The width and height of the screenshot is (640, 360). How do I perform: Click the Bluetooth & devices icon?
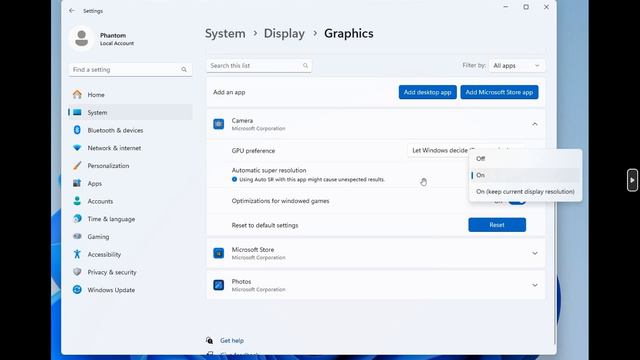coord(77,130)
